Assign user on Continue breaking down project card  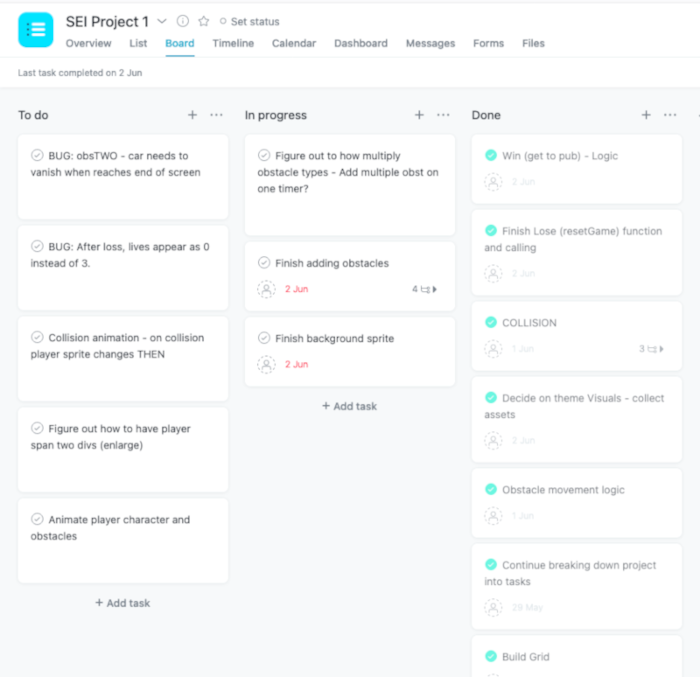coord(493,607)
